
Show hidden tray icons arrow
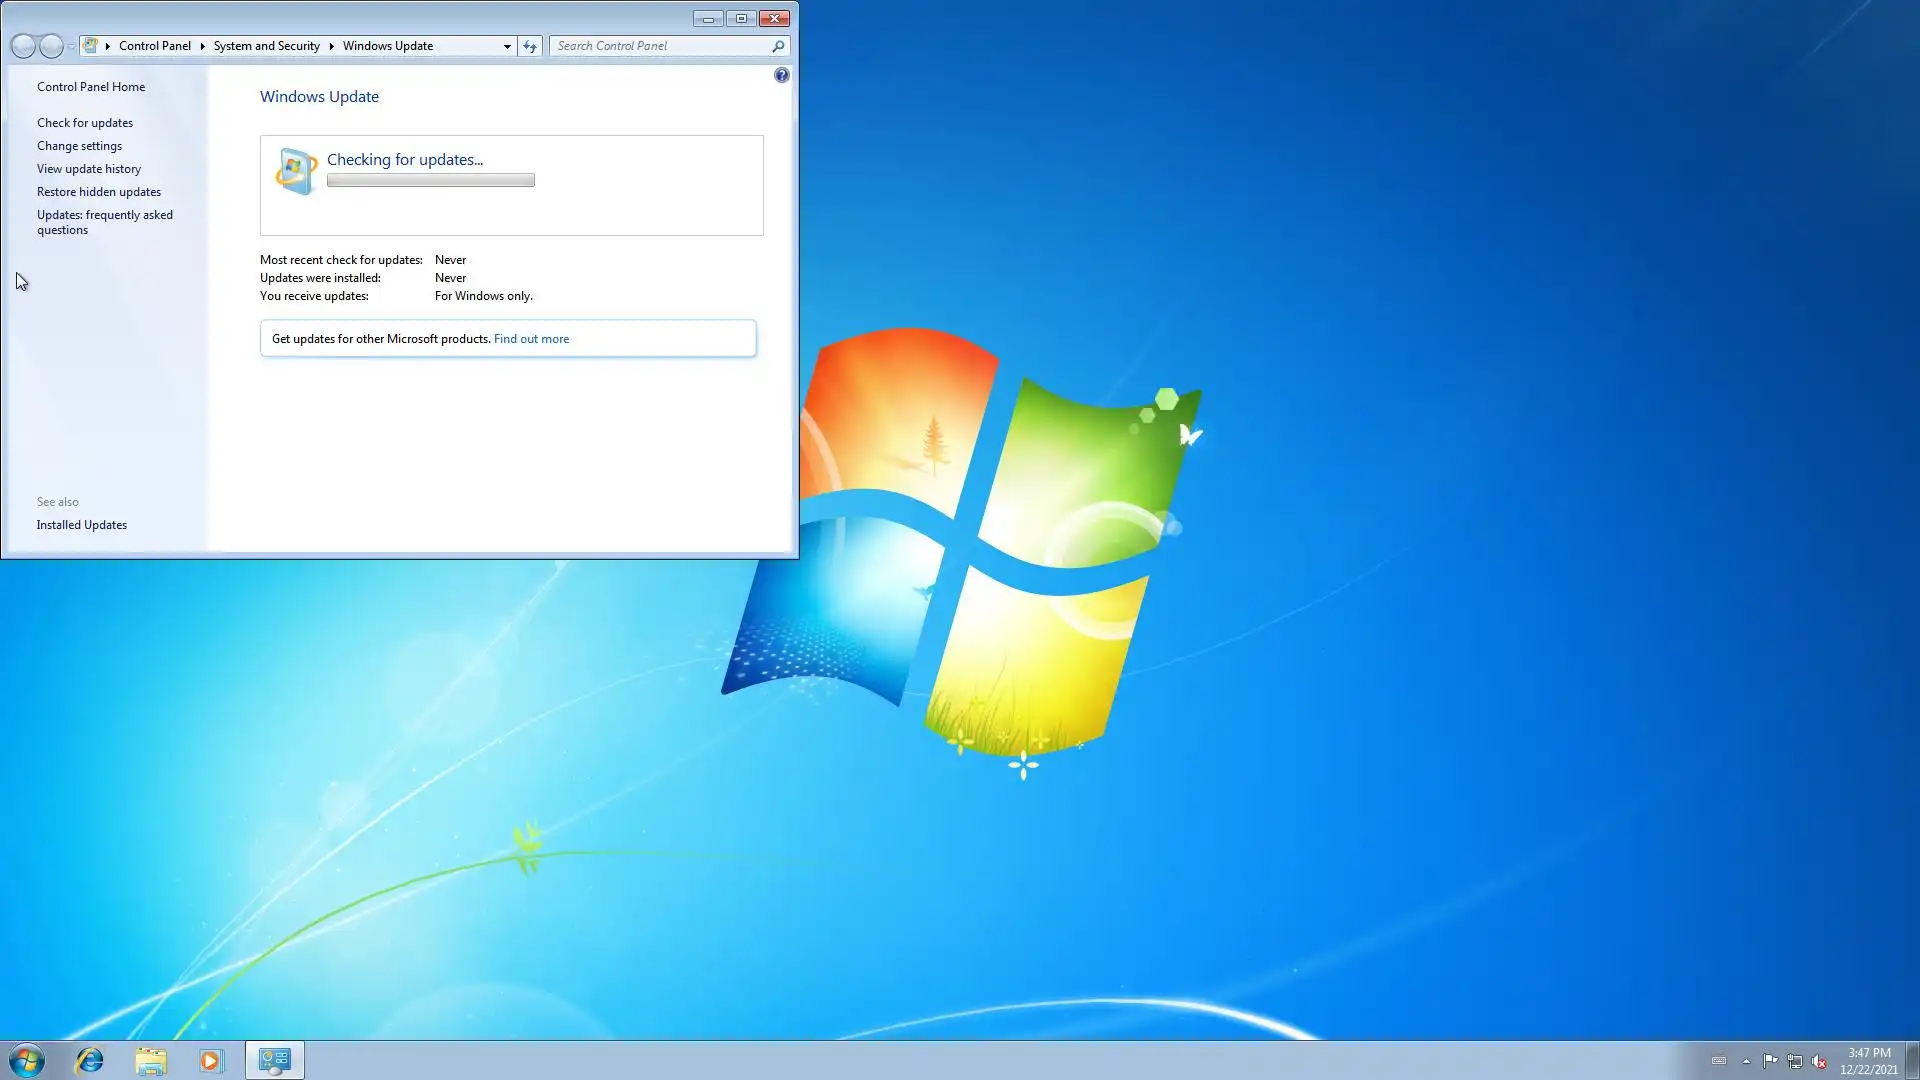point(1746,1061)
